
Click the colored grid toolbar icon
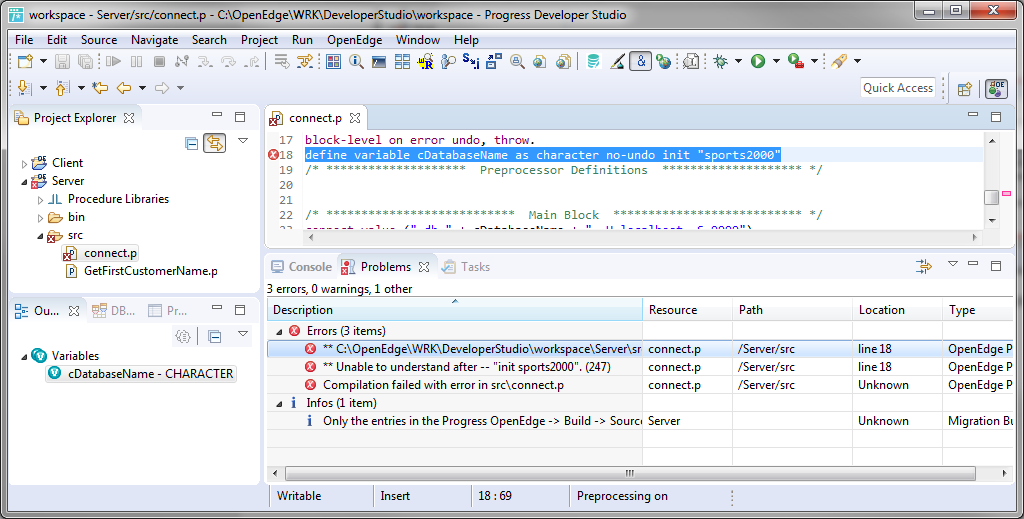pyautogui.click(x=334, y=61)
